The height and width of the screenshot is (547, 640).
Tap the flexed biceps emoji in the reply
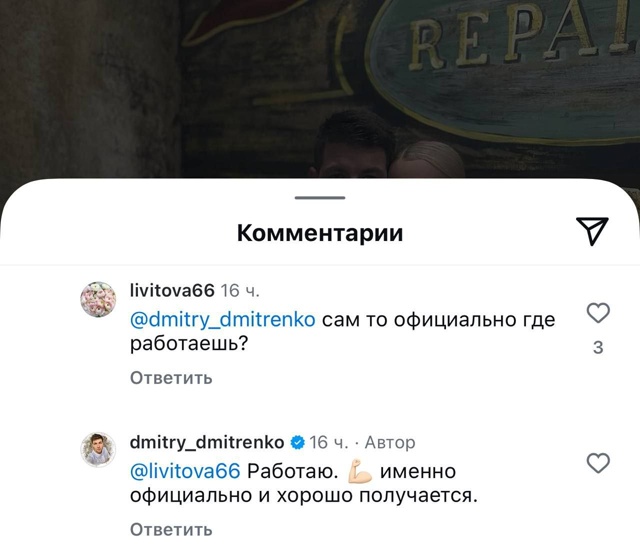[360, 471]
